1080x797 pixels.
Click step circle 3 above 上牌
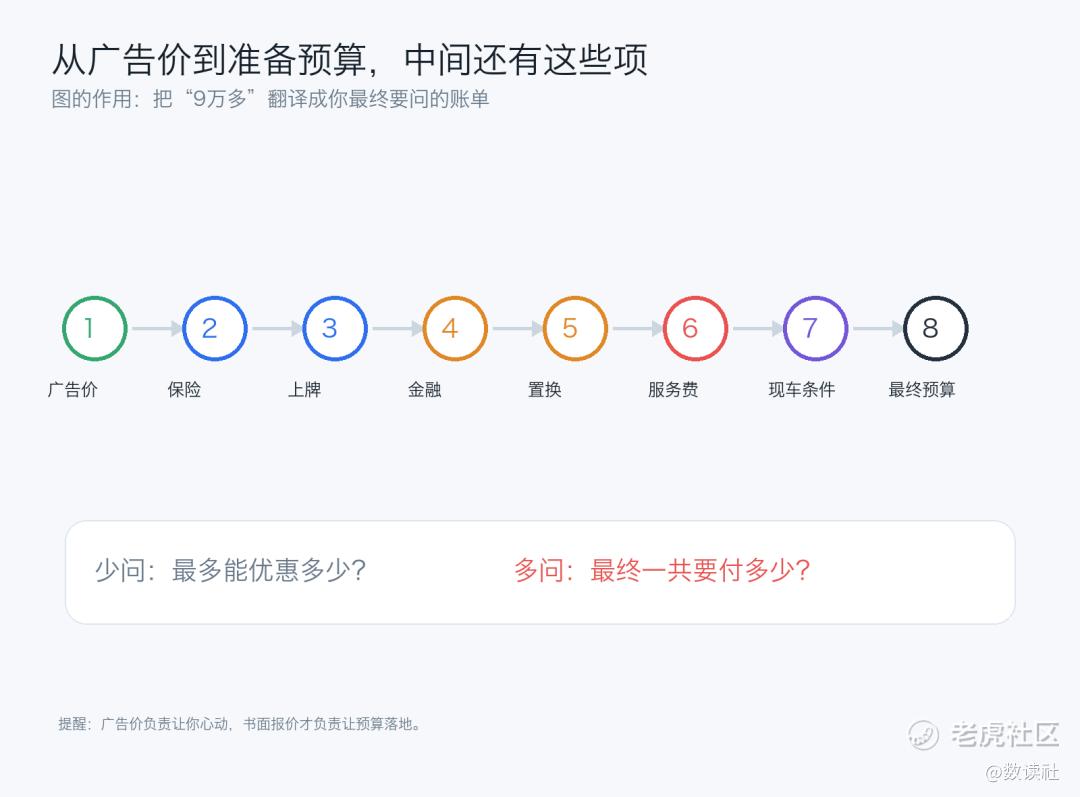335,329
